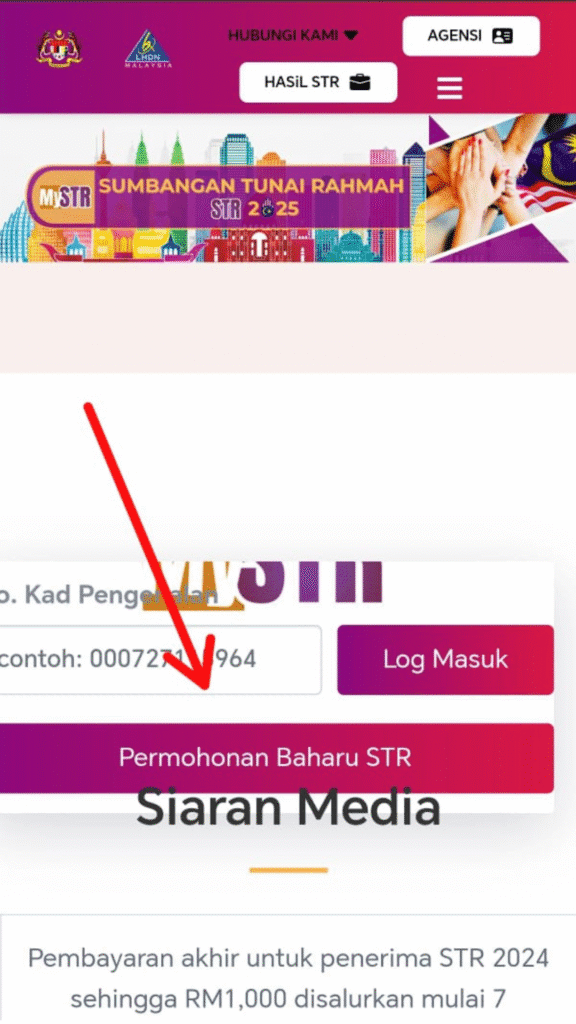
Task: Open the AGENSI button
Action: tap(471, 36)
